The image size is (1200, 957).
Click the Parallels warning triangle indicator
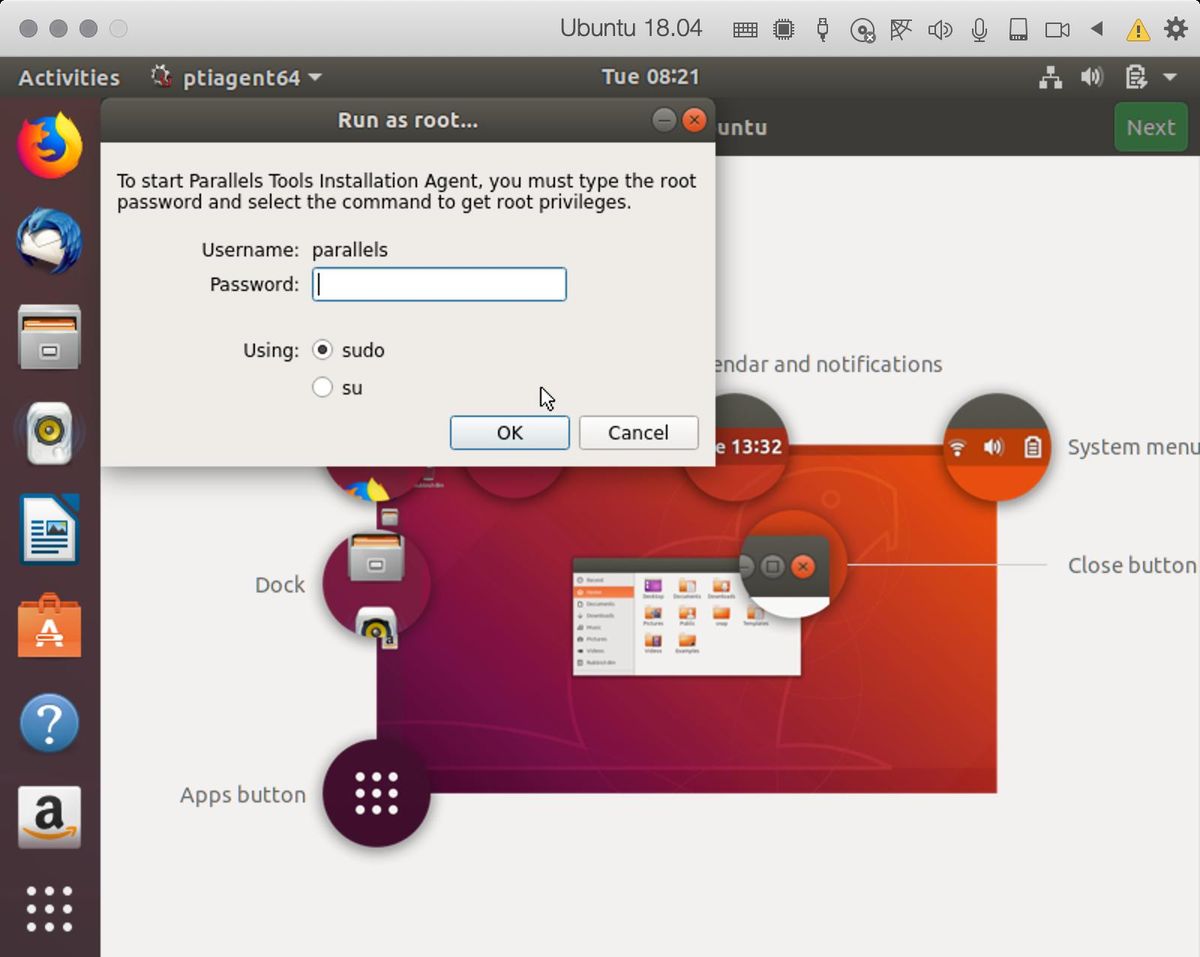1138,28
